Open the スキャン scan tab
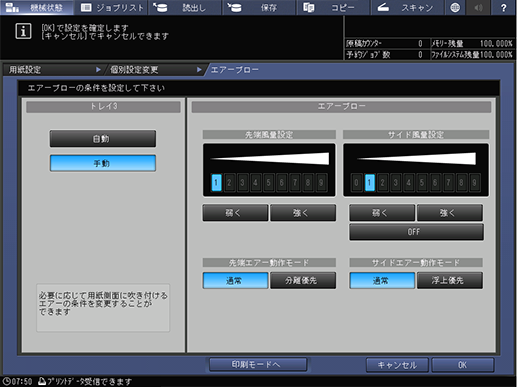517x387 pixels. pos(407,7)
